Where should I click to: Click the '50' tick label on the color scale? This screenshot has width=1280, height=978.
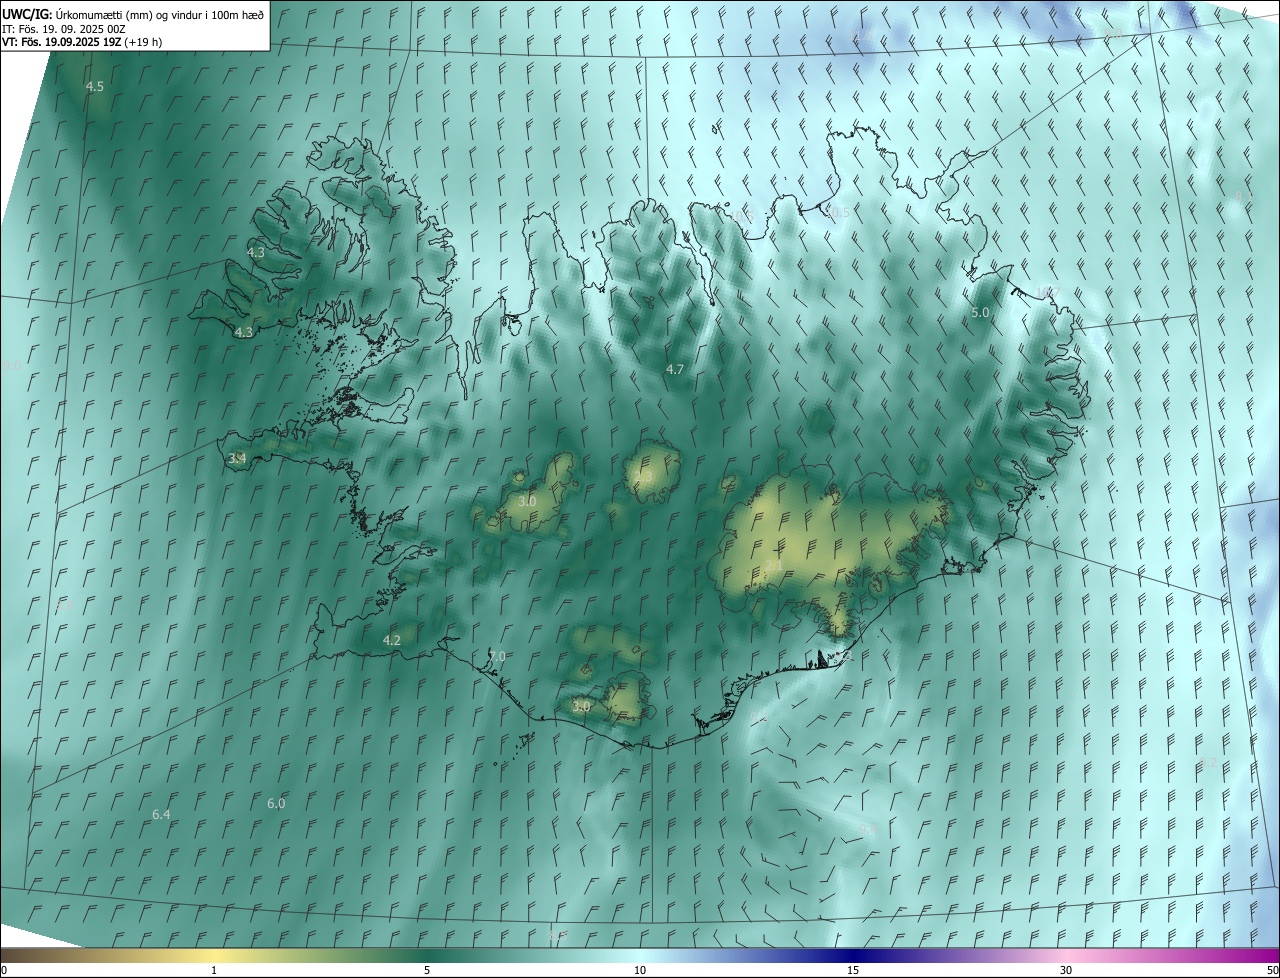pos(1272,970)
